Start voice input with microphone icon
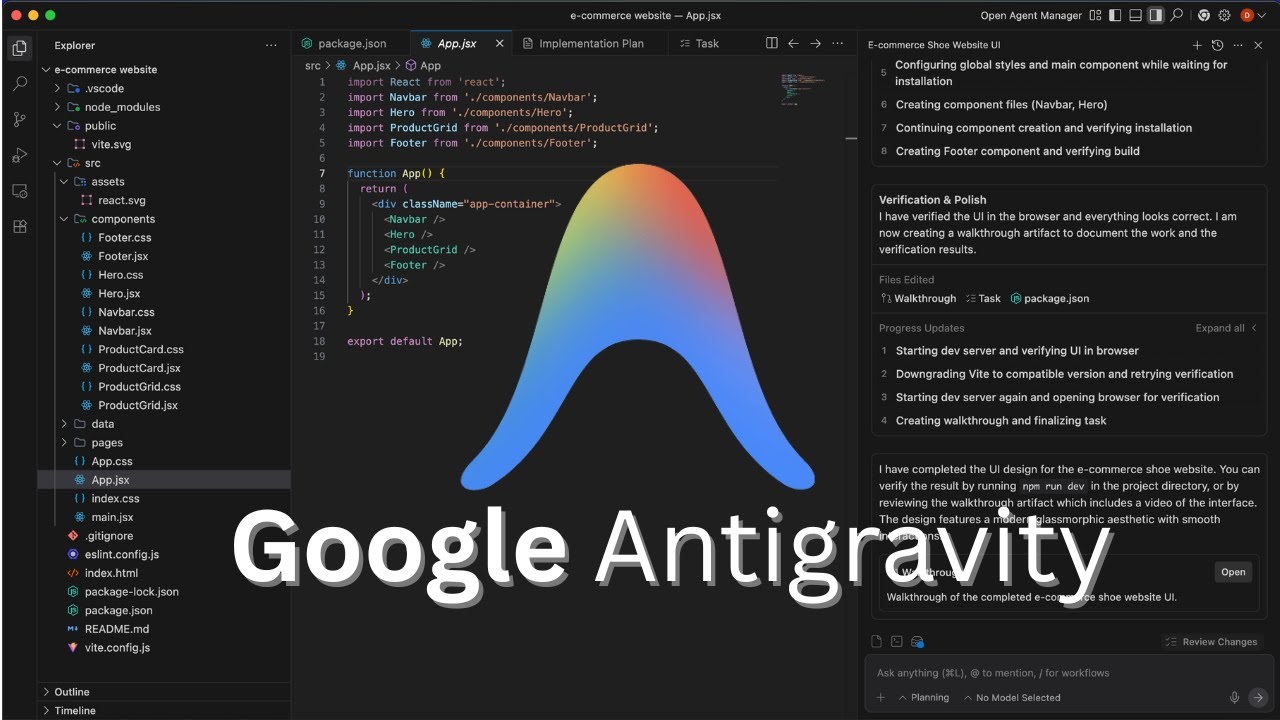This screenshot has width=1280, height=720. click(x=1235, y=697)
